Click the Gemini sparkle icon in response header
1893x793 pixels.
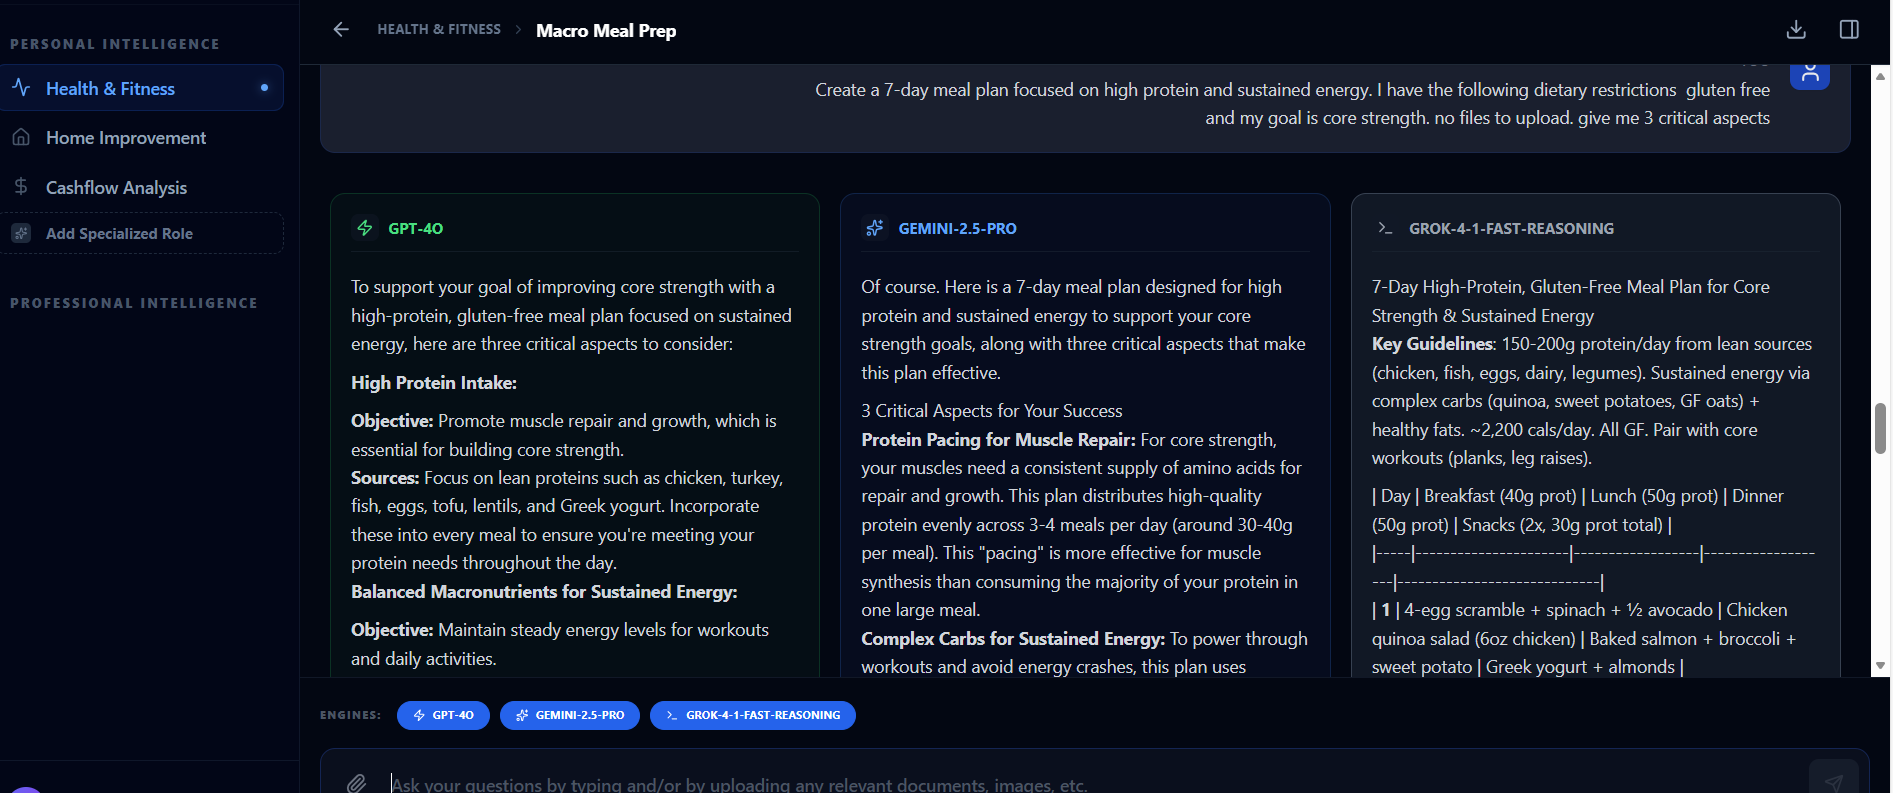[875, 228]
